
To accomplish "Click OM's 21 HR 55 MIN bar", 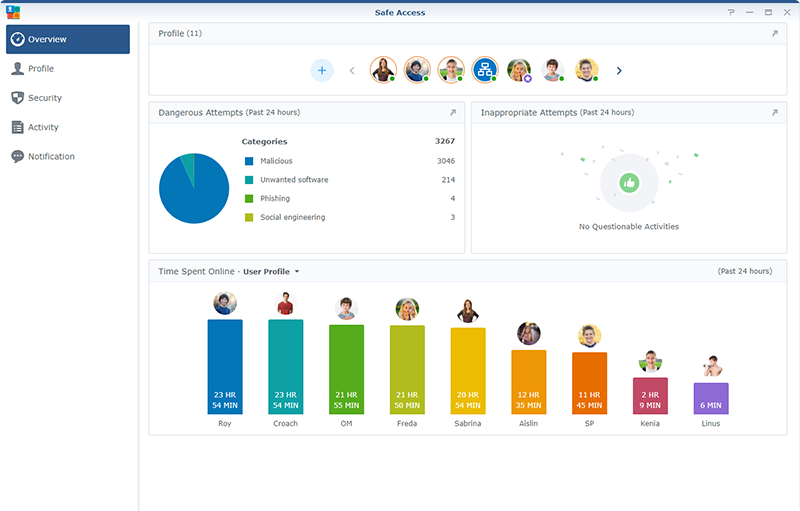I will tap(346, 370).
